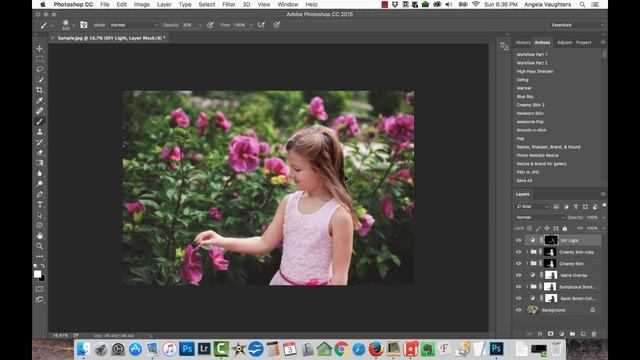This screenshot has width=640, height=360.
Task: Run the High Pass Sharpen action
Action: tap(535, 71)
